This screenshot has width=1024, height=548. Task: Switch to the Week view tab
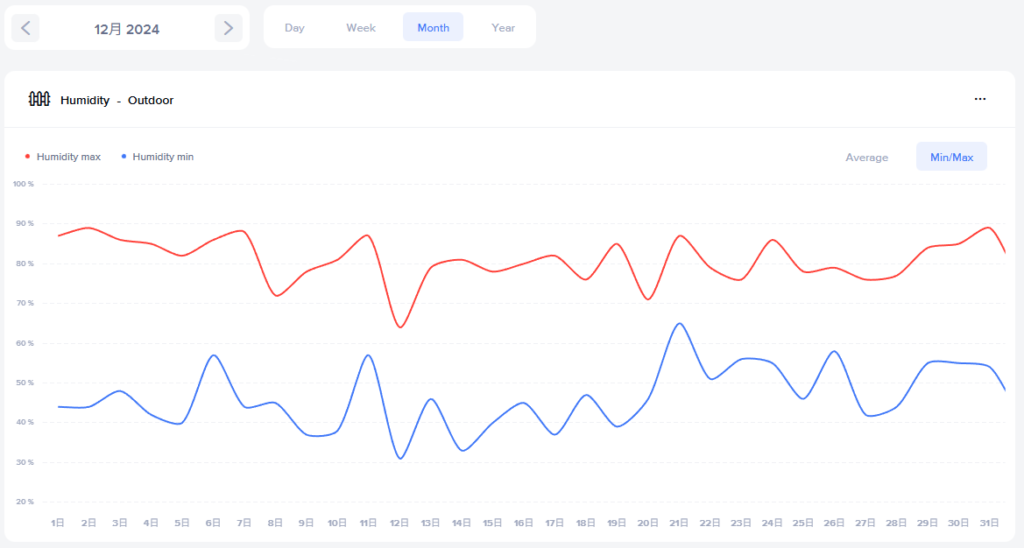[x=361, y=27]
